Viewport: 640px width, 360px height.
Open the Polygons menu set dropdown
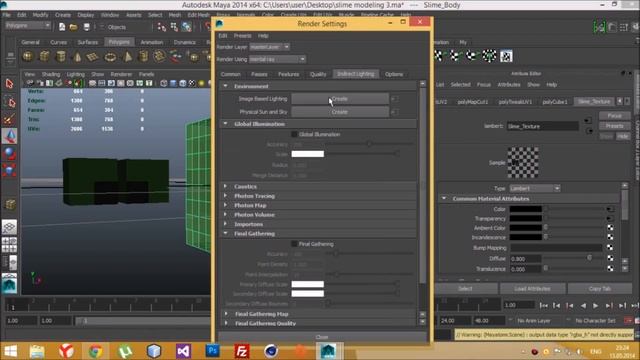(28, 26)
